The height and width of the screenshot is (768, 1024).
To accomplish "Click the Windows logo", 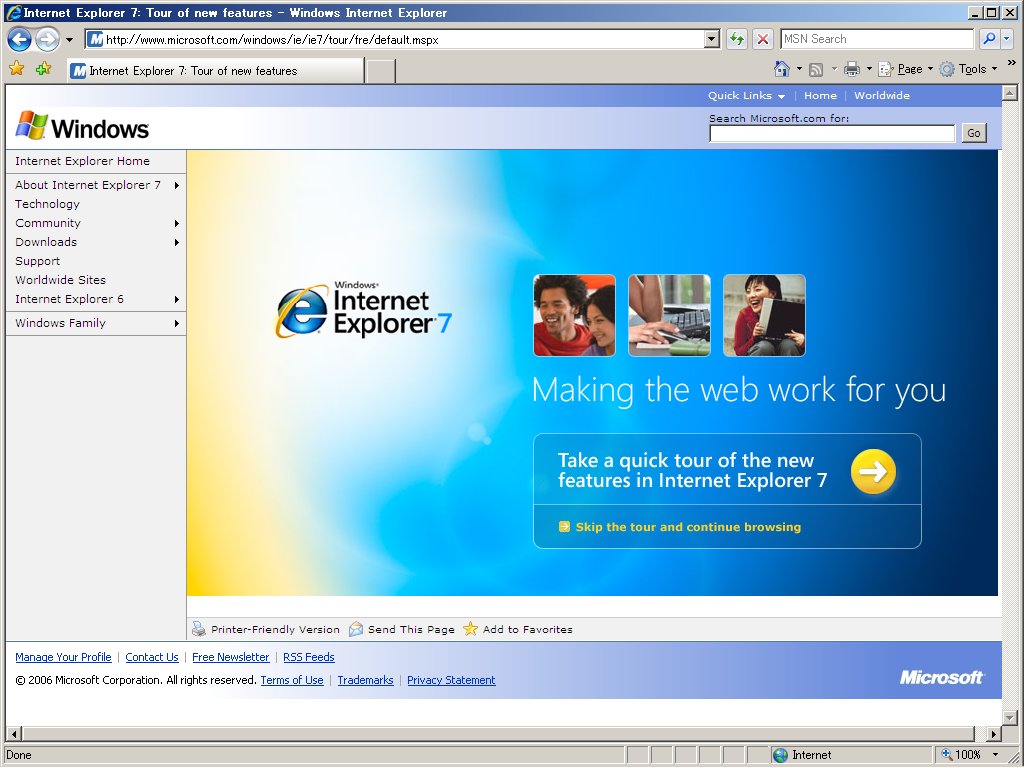I will tap(82, 126).
